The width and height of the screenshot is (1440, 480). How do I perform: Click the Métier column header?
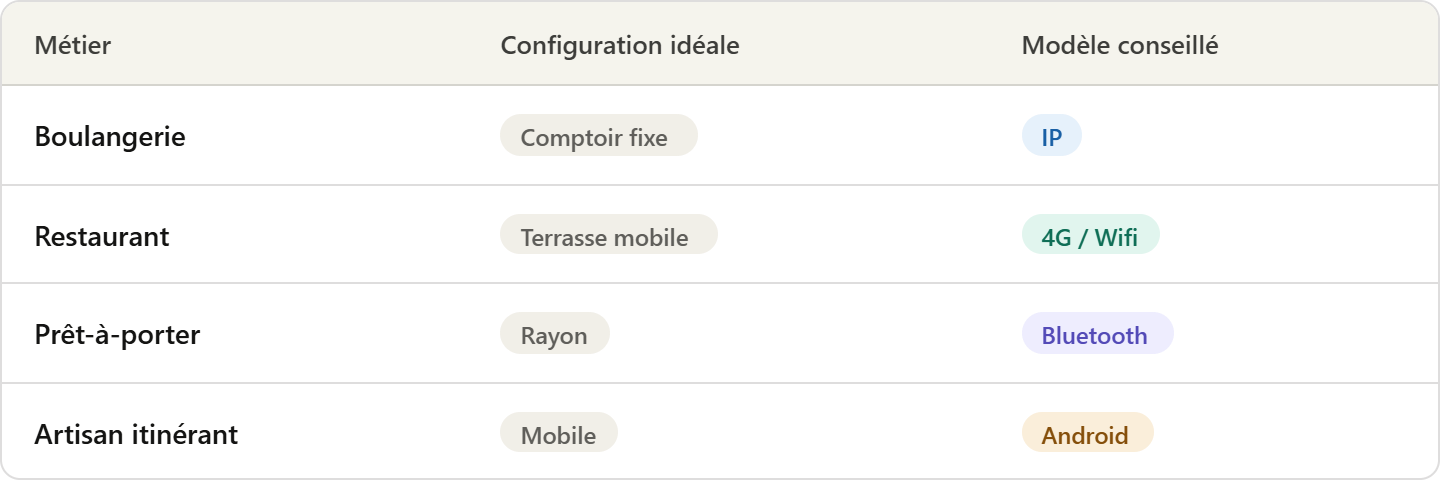tap(73, 46)
